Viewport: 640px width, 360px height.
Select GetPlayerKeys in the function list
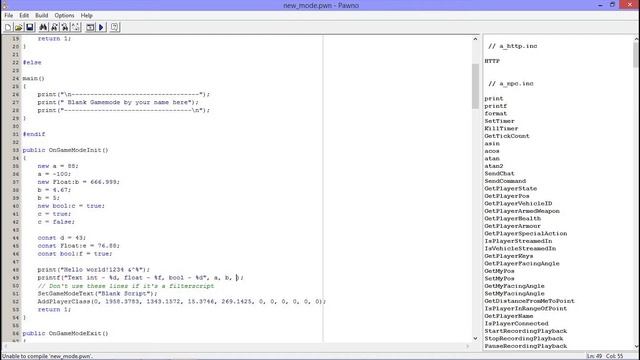point(509,256)
